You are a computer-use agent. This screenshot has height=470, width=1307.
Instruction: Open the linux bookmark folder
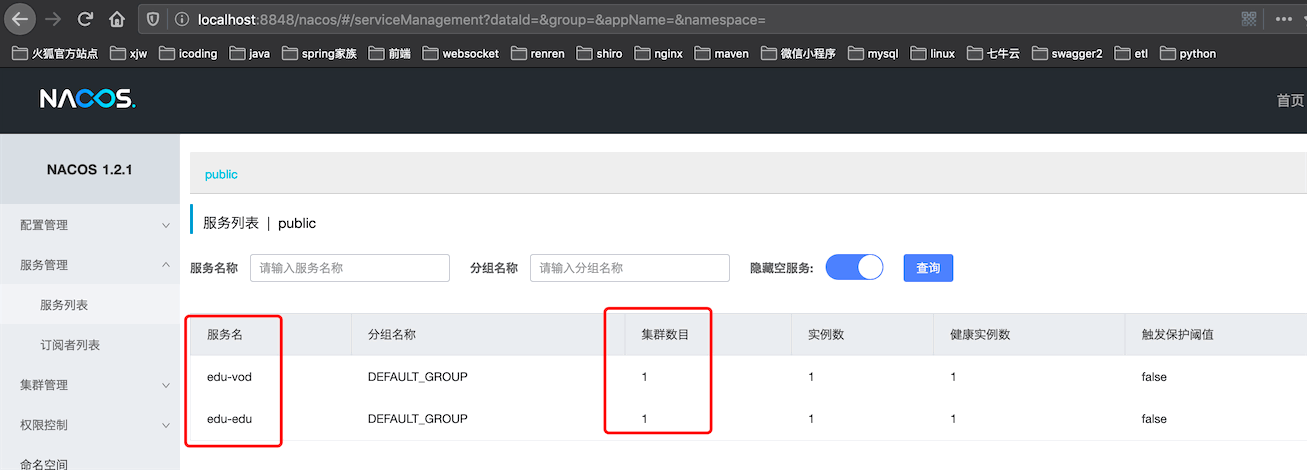click(x=932, y=54)
